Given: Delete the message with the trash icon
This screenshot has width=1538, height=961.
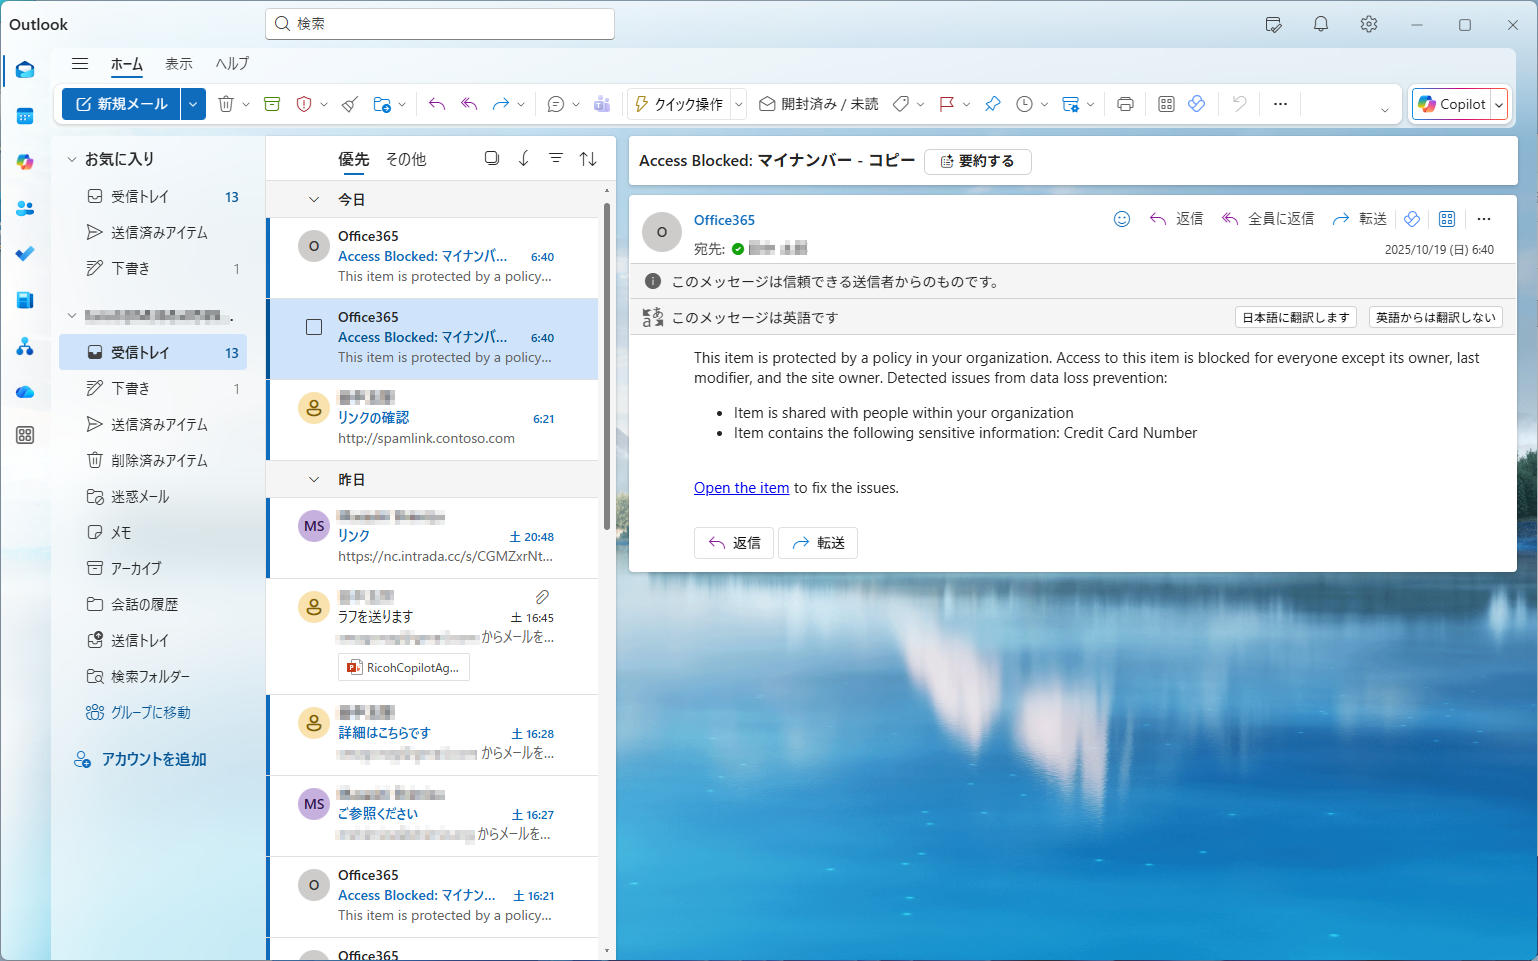Looking at the screenshot, I should (226, 103).
